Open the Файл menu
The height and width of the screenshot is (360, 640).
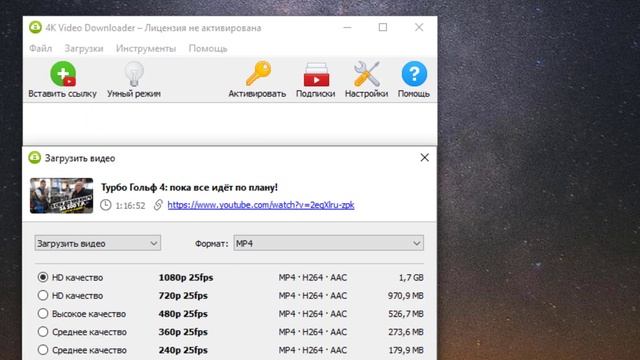(40, 49)
